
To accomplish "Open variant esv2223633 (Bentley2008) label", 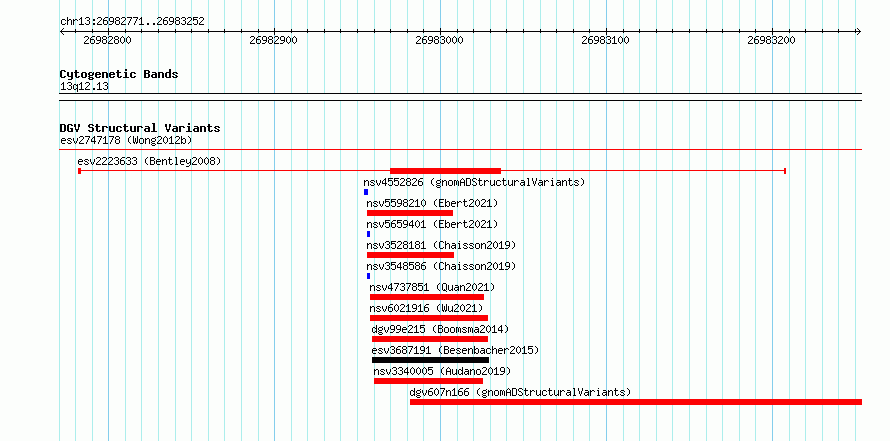I will (149, 161).
